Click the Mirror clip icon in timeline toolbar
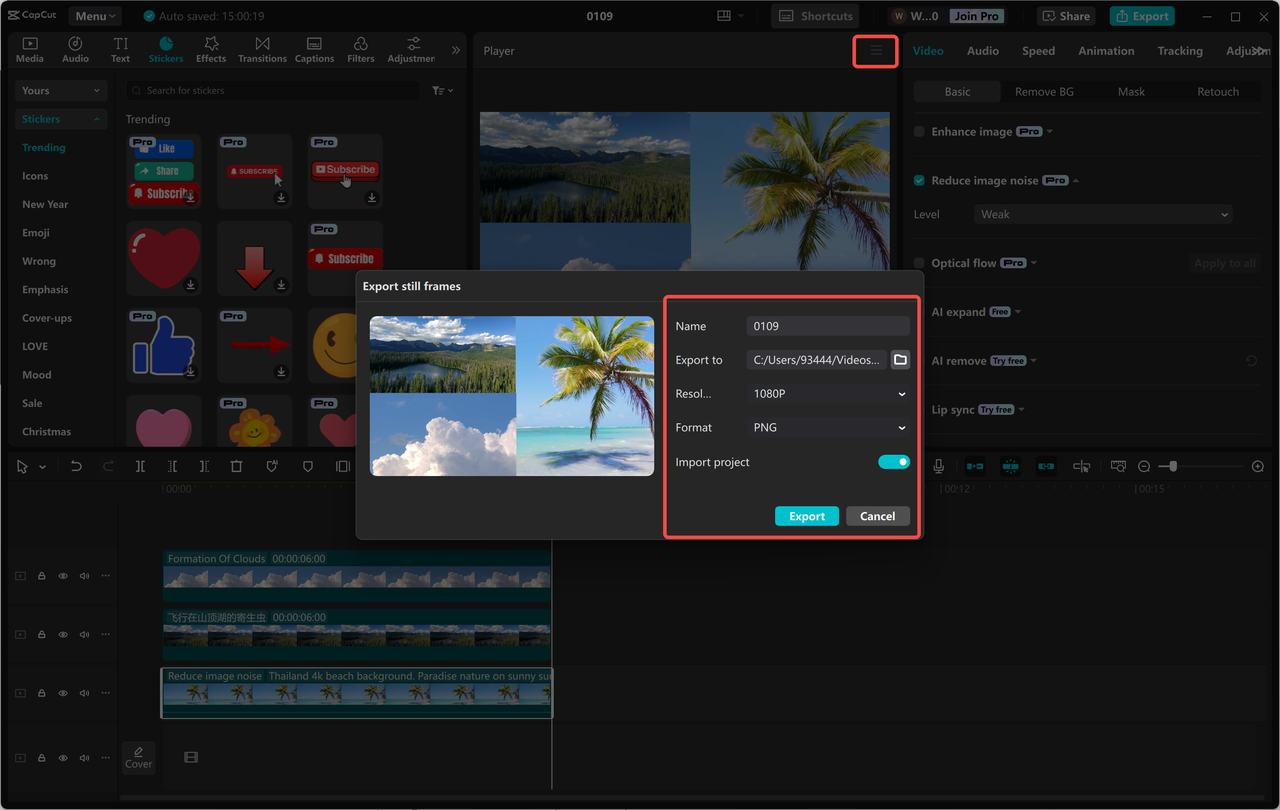 343,466
